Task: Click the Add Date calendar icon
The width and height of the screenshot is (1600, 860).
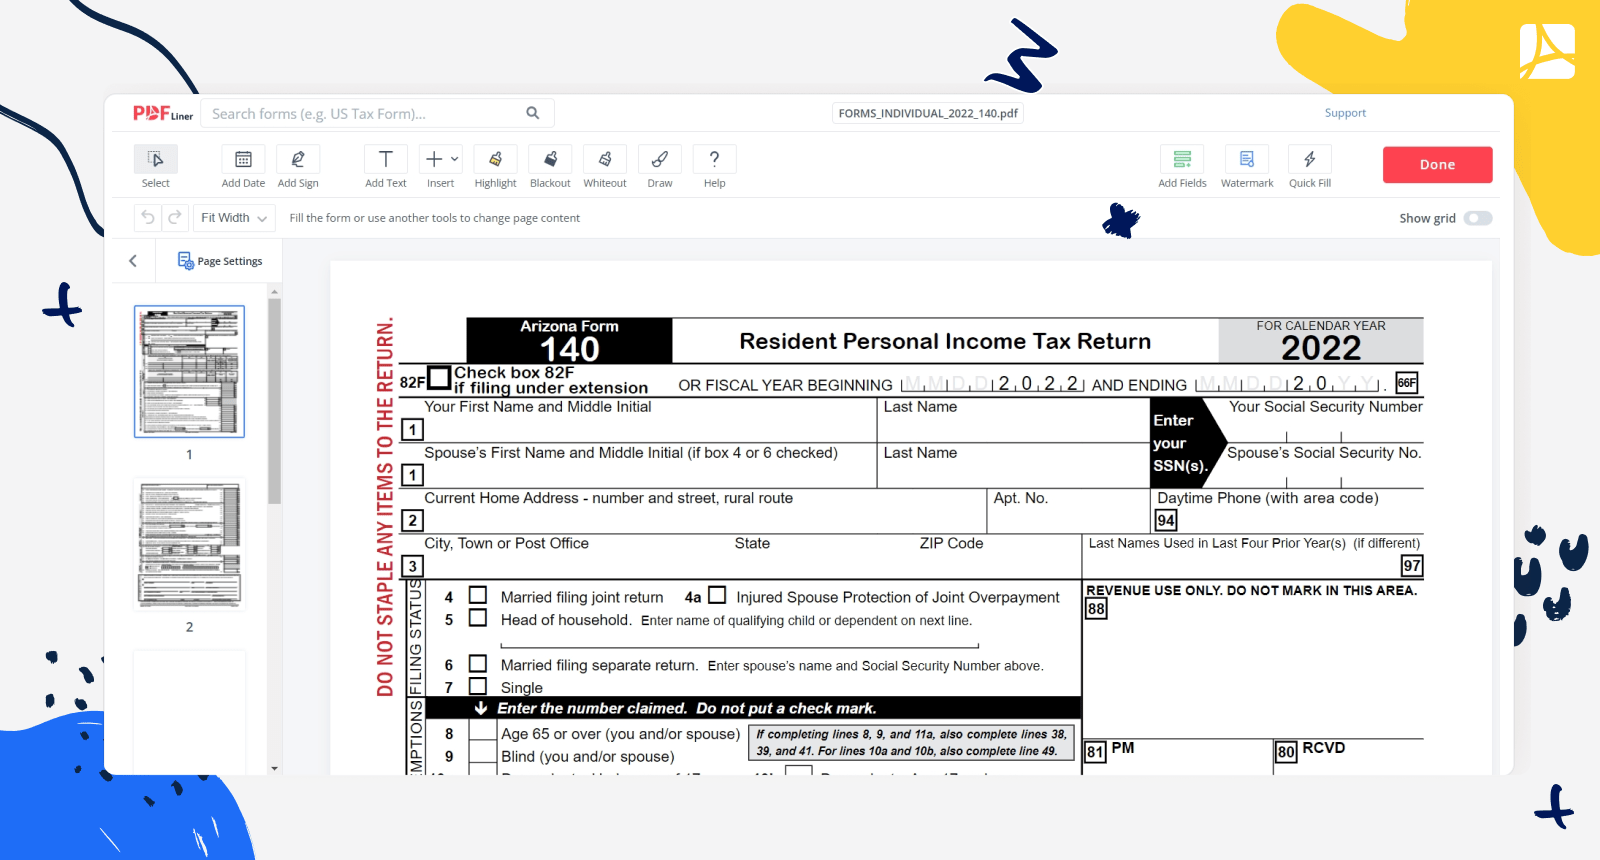Action: pyautogui.click(x=243, y=159)
